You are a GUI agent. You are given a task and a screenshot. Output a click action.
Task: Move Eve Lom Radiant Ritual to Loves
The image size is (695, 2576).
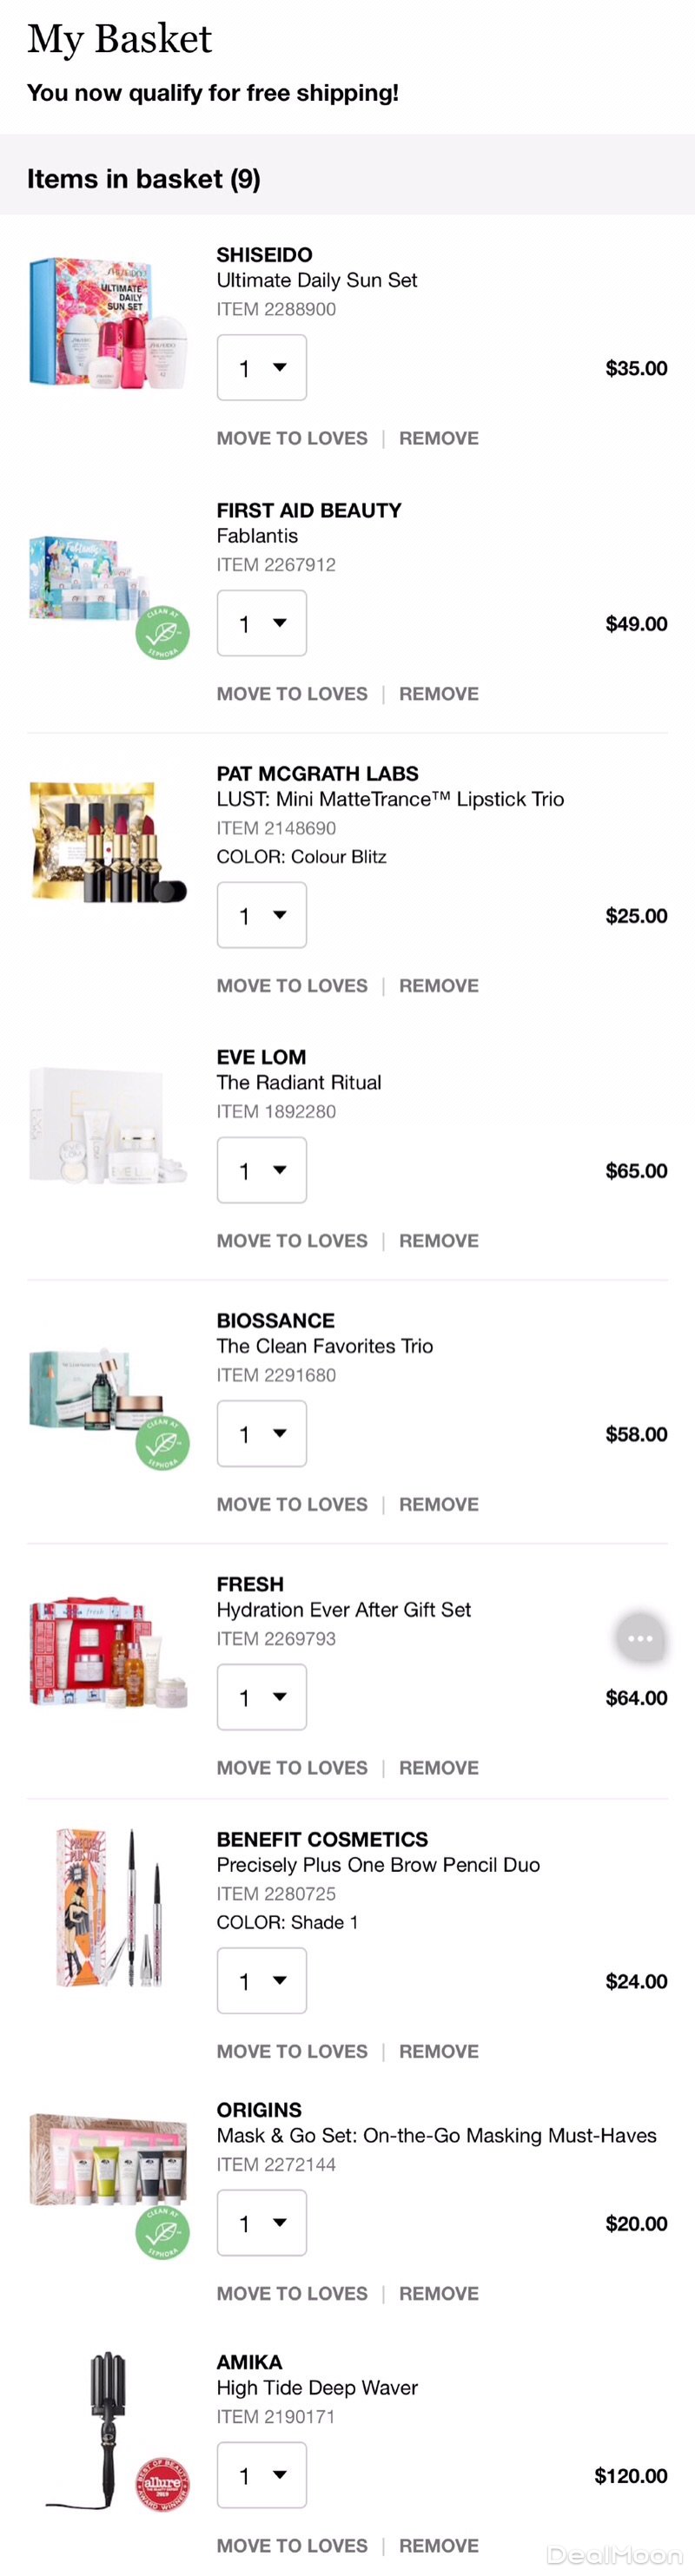click(292, 1240)
